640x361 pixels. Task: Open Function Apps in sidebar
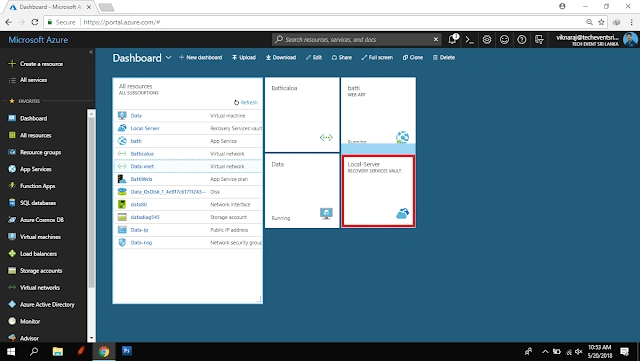coord(32,186)
